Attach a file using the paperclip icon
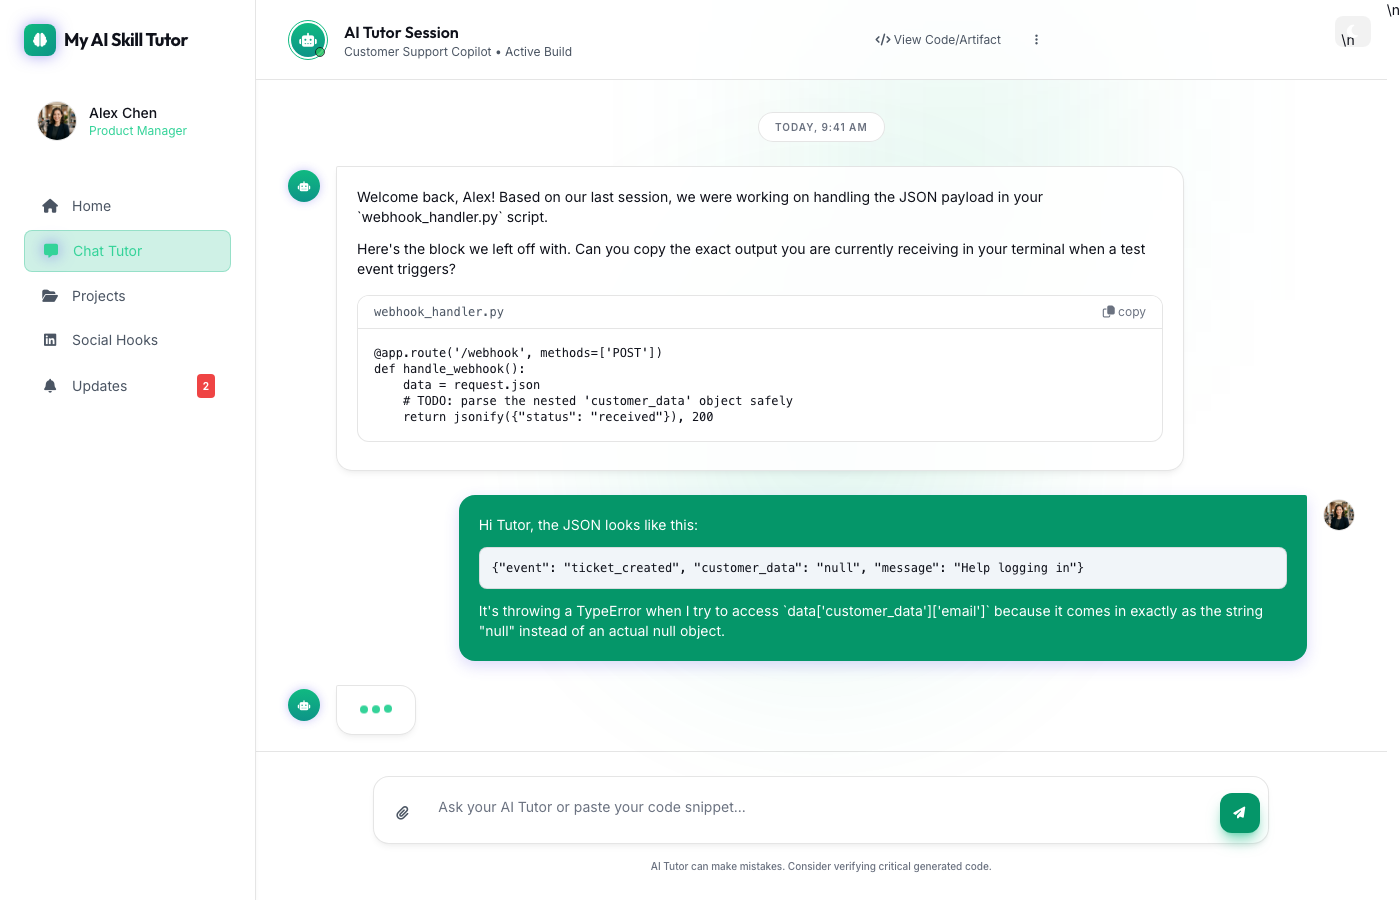Viewport: 1400px width, 900px height. 403,811
